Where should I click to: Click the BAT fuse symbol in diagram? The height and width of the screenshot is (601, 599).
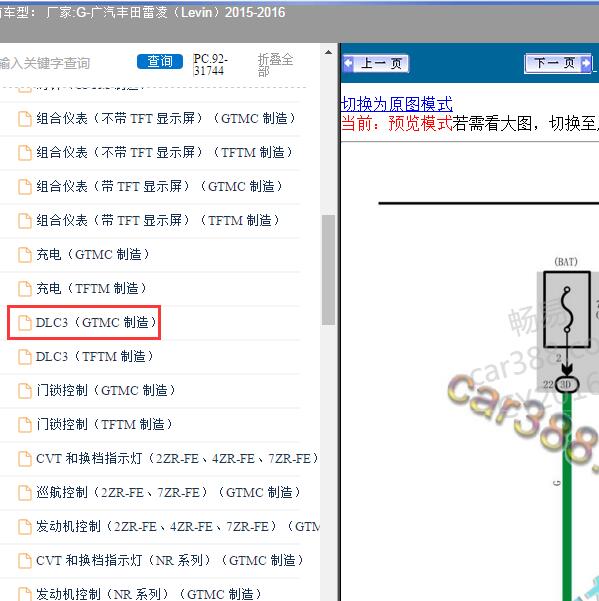(x=567, y=309)
